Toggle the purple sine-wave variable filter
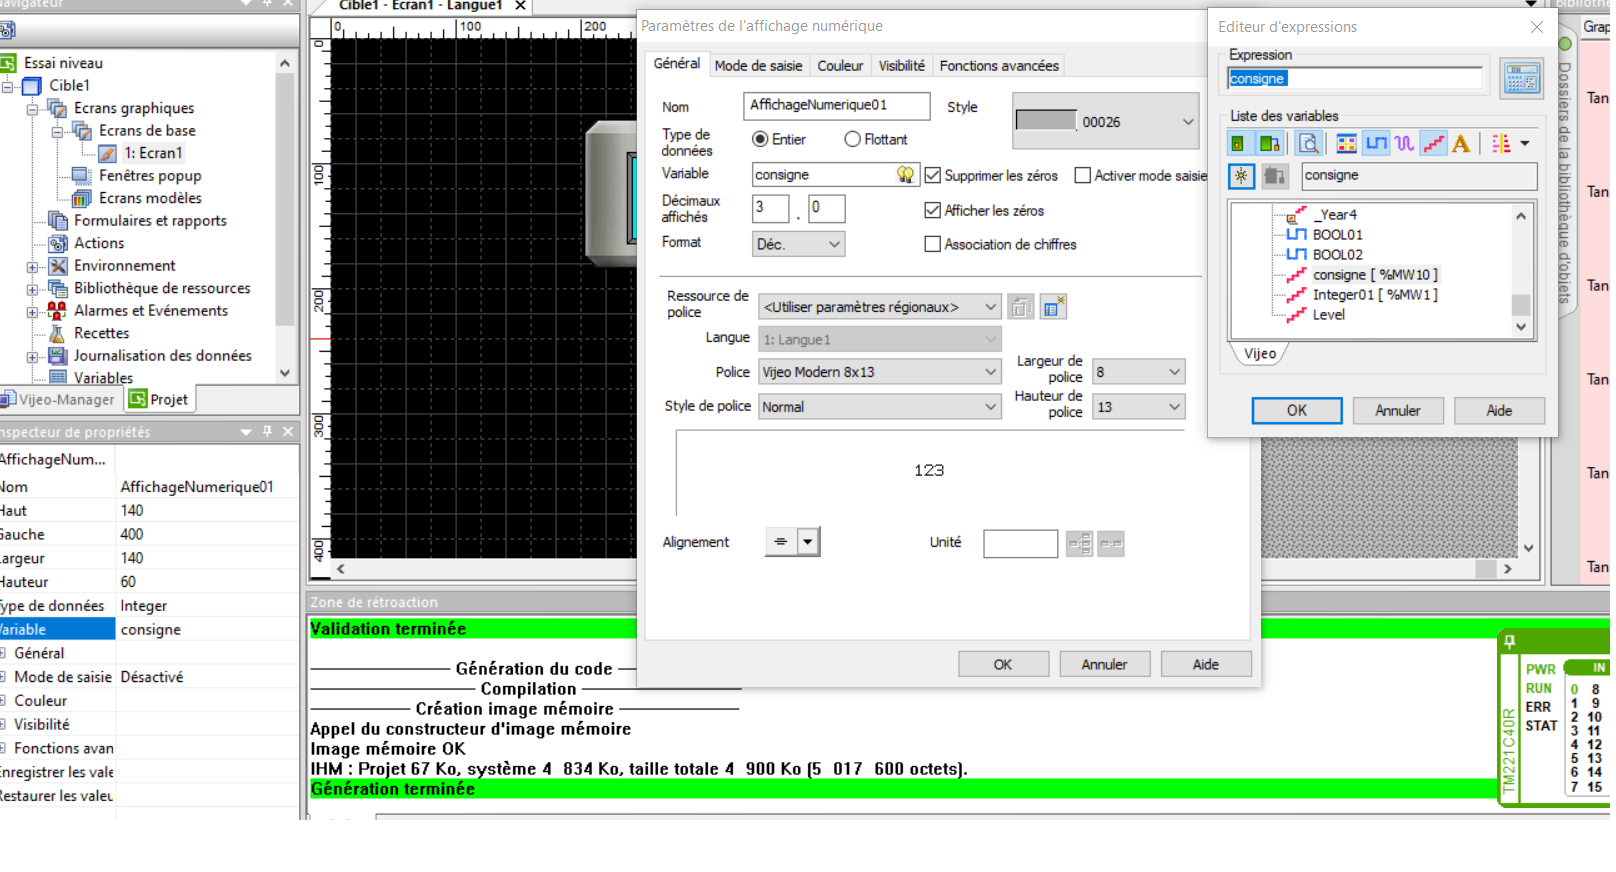Viewport: 1616px width, 872px height. click(1404, 144)
